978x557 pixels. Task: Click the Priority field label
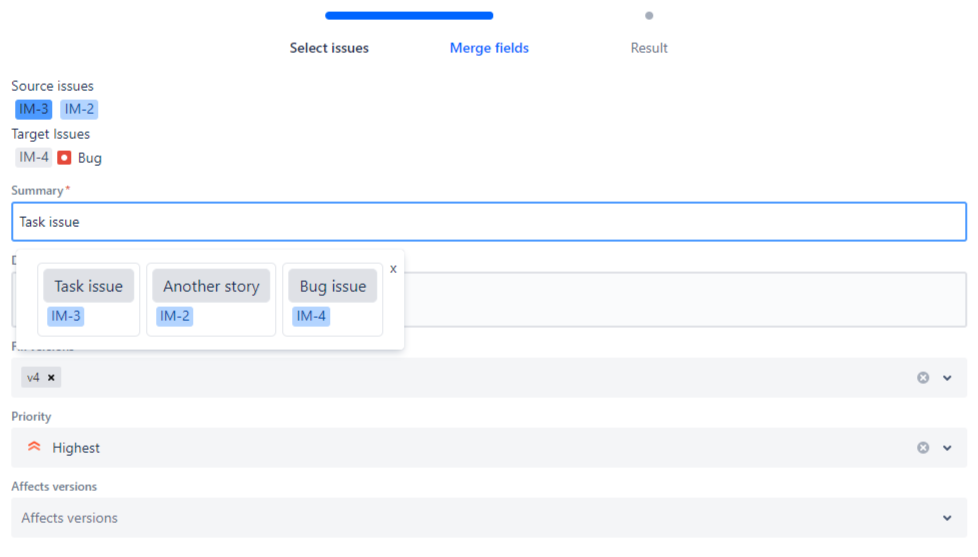pos(31,417)
